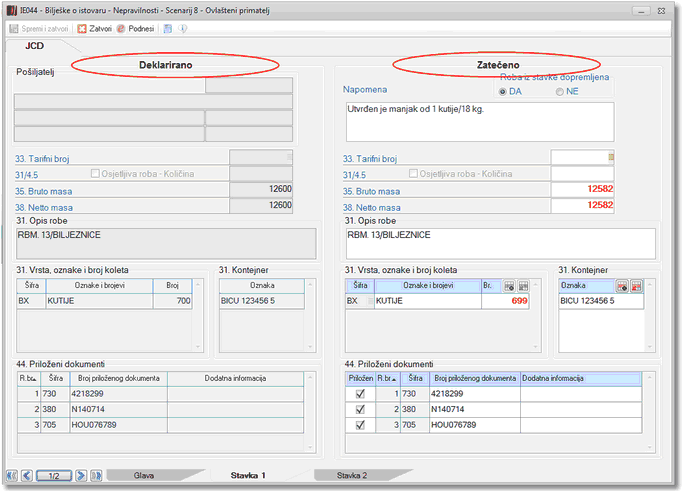Viewport: 684px width, 494px height.
Task: Select the JCD tab
Action: coord(34,46)
